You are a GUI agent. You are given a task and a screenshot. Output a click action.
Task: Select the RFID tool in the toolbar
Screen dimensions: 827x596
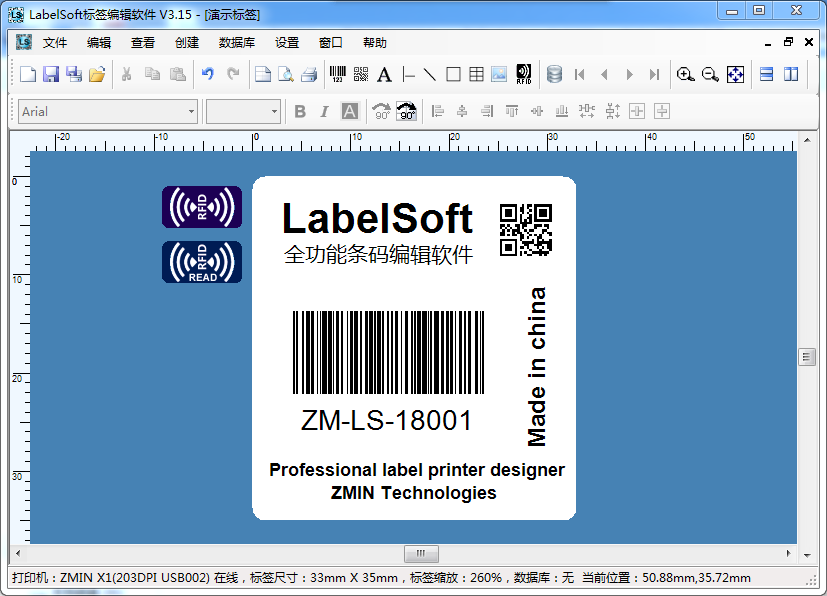click(524, 74)
